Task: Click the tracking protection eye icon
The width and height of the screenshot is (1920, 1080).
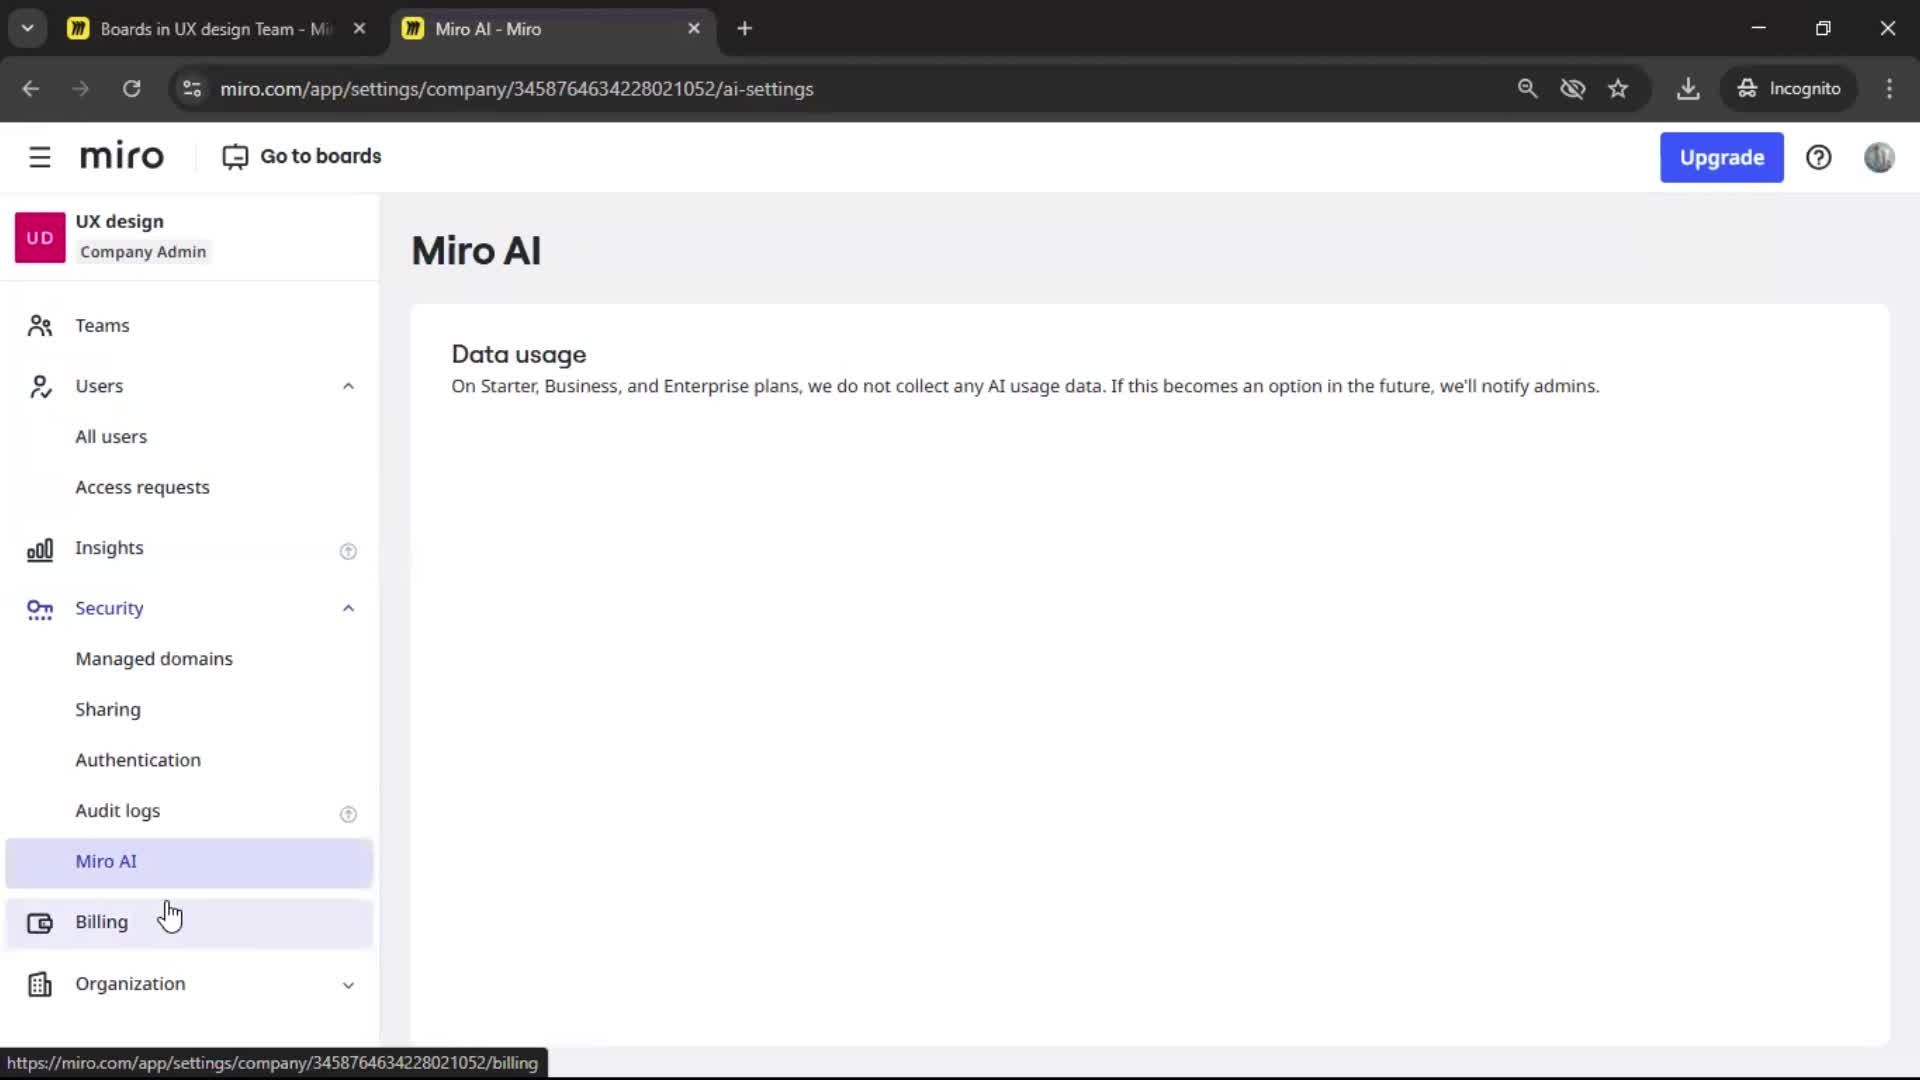Action: pyautogui.click(x=1573, y=88)
